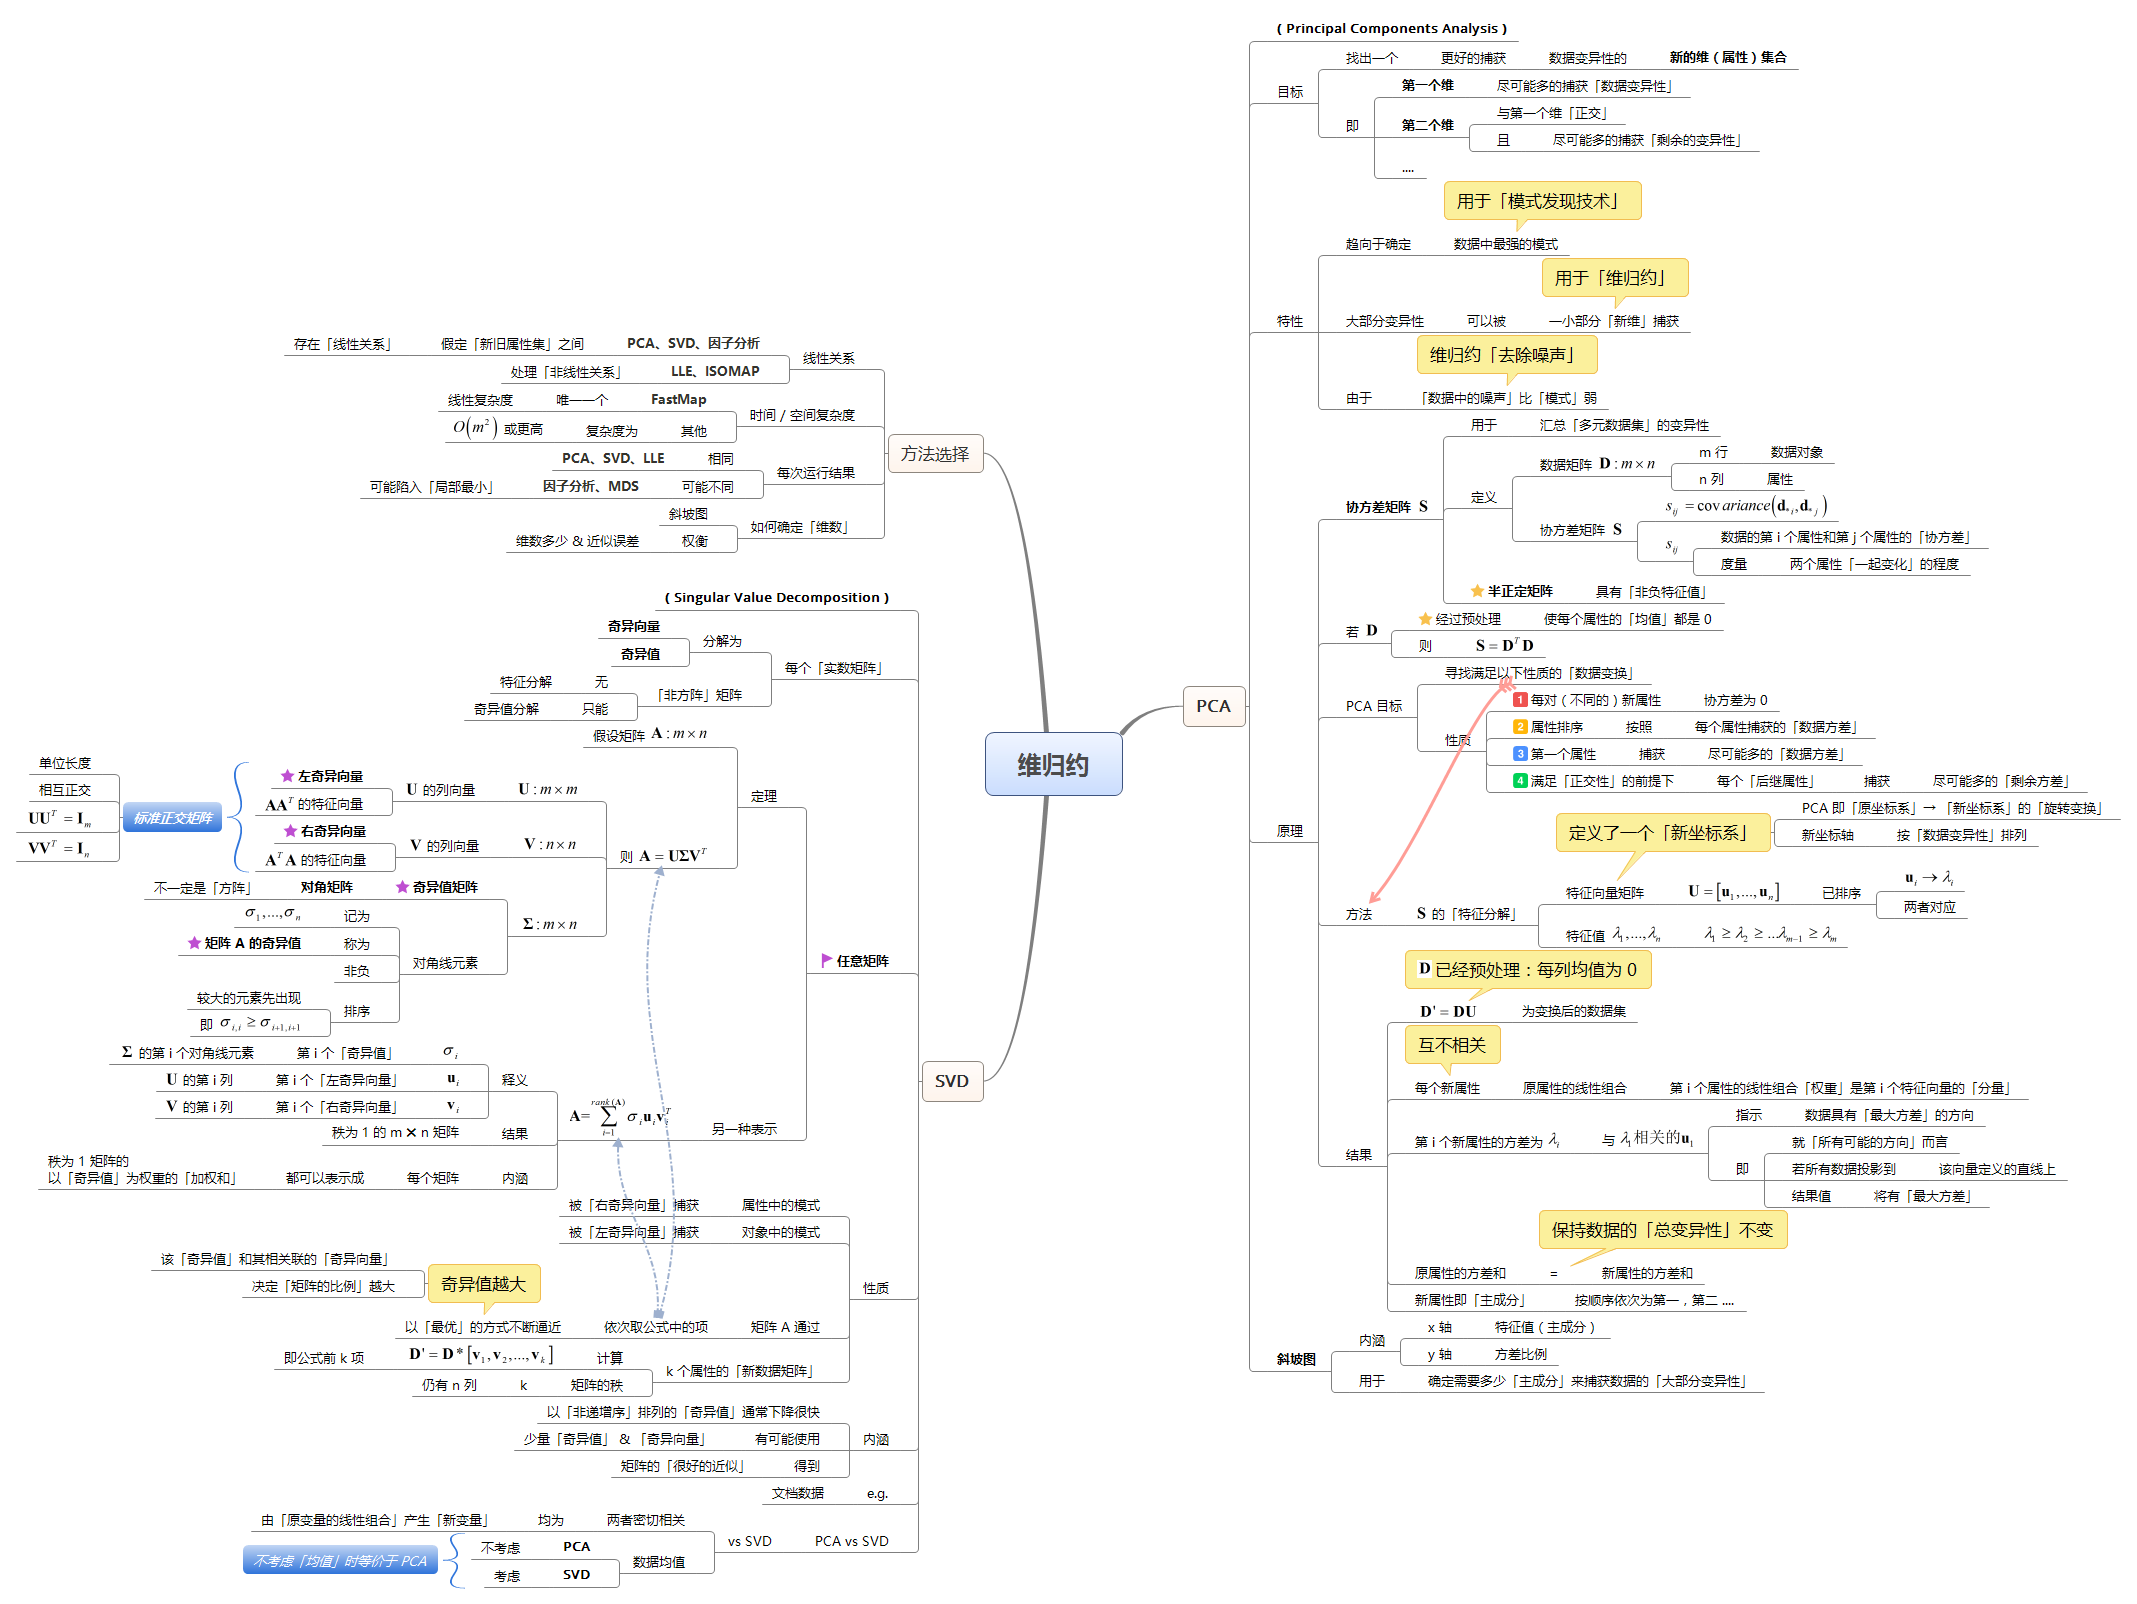Click the blue 不考虑「均值」时等价于 PCA label
This screenshot has width=2137, height=1604.
pyautogui.click(x=340, y=1561)
